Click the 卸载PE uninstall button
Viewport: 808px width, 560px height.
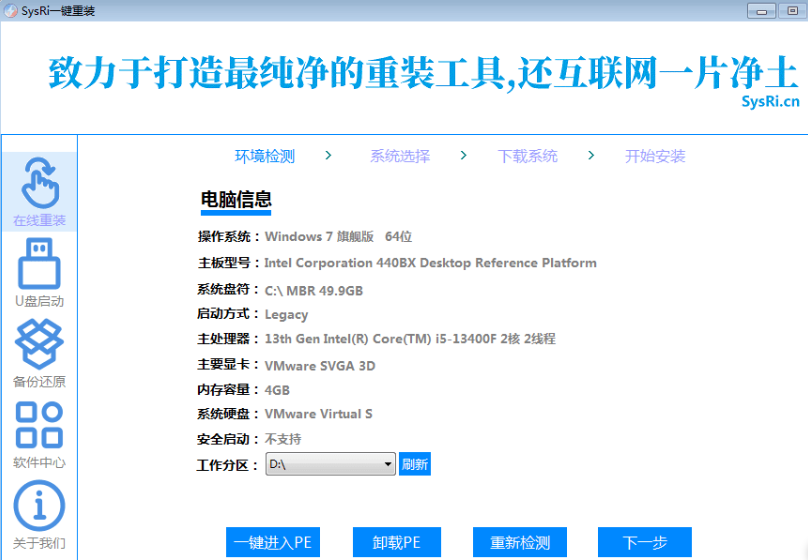pos(397,543)
